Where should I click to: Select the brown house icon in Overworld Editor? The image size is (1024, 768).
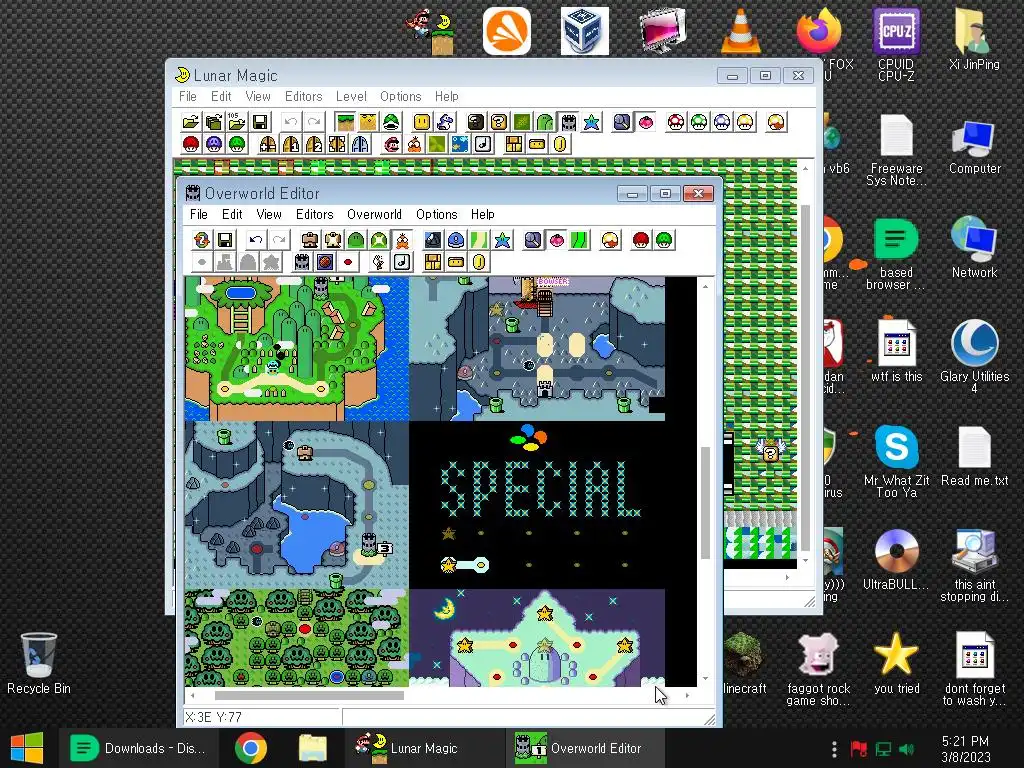point(310,240)
